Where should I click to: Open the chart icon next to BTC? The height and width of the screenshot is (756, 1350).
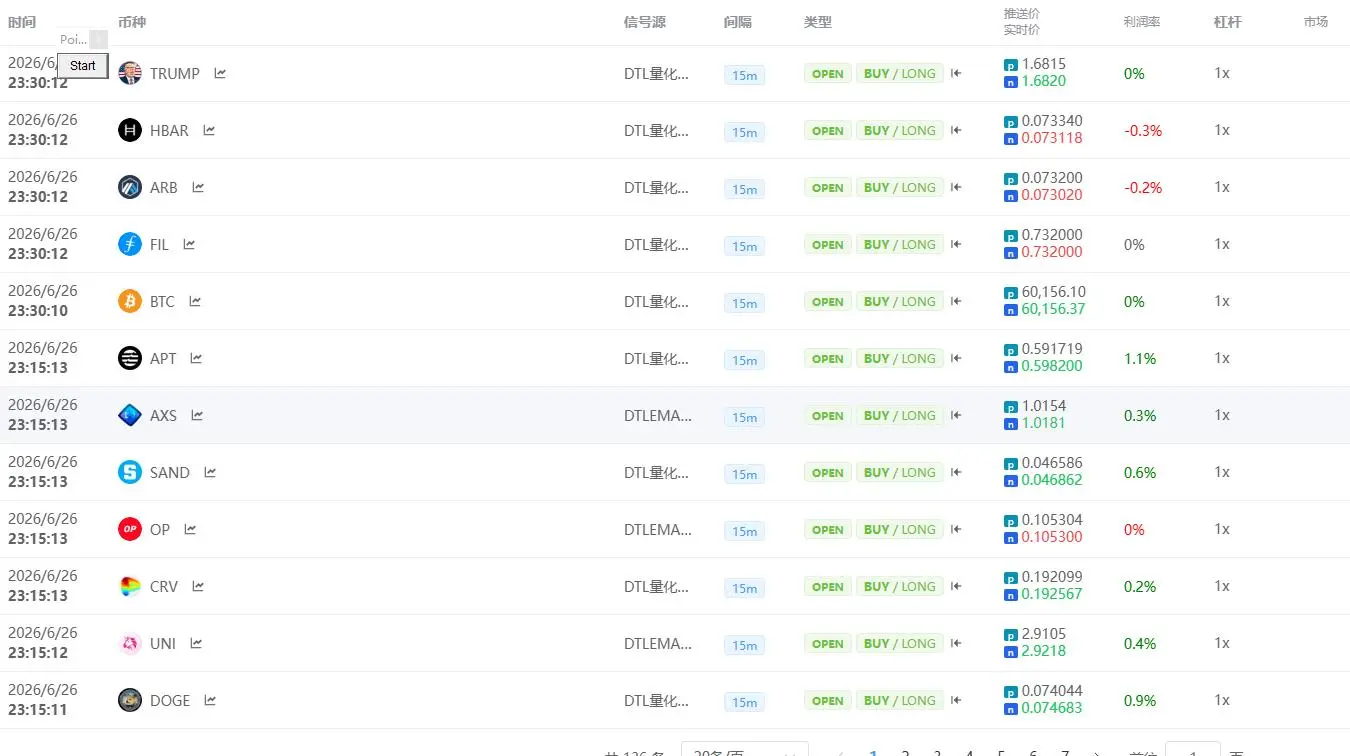(x=195, y=301)
